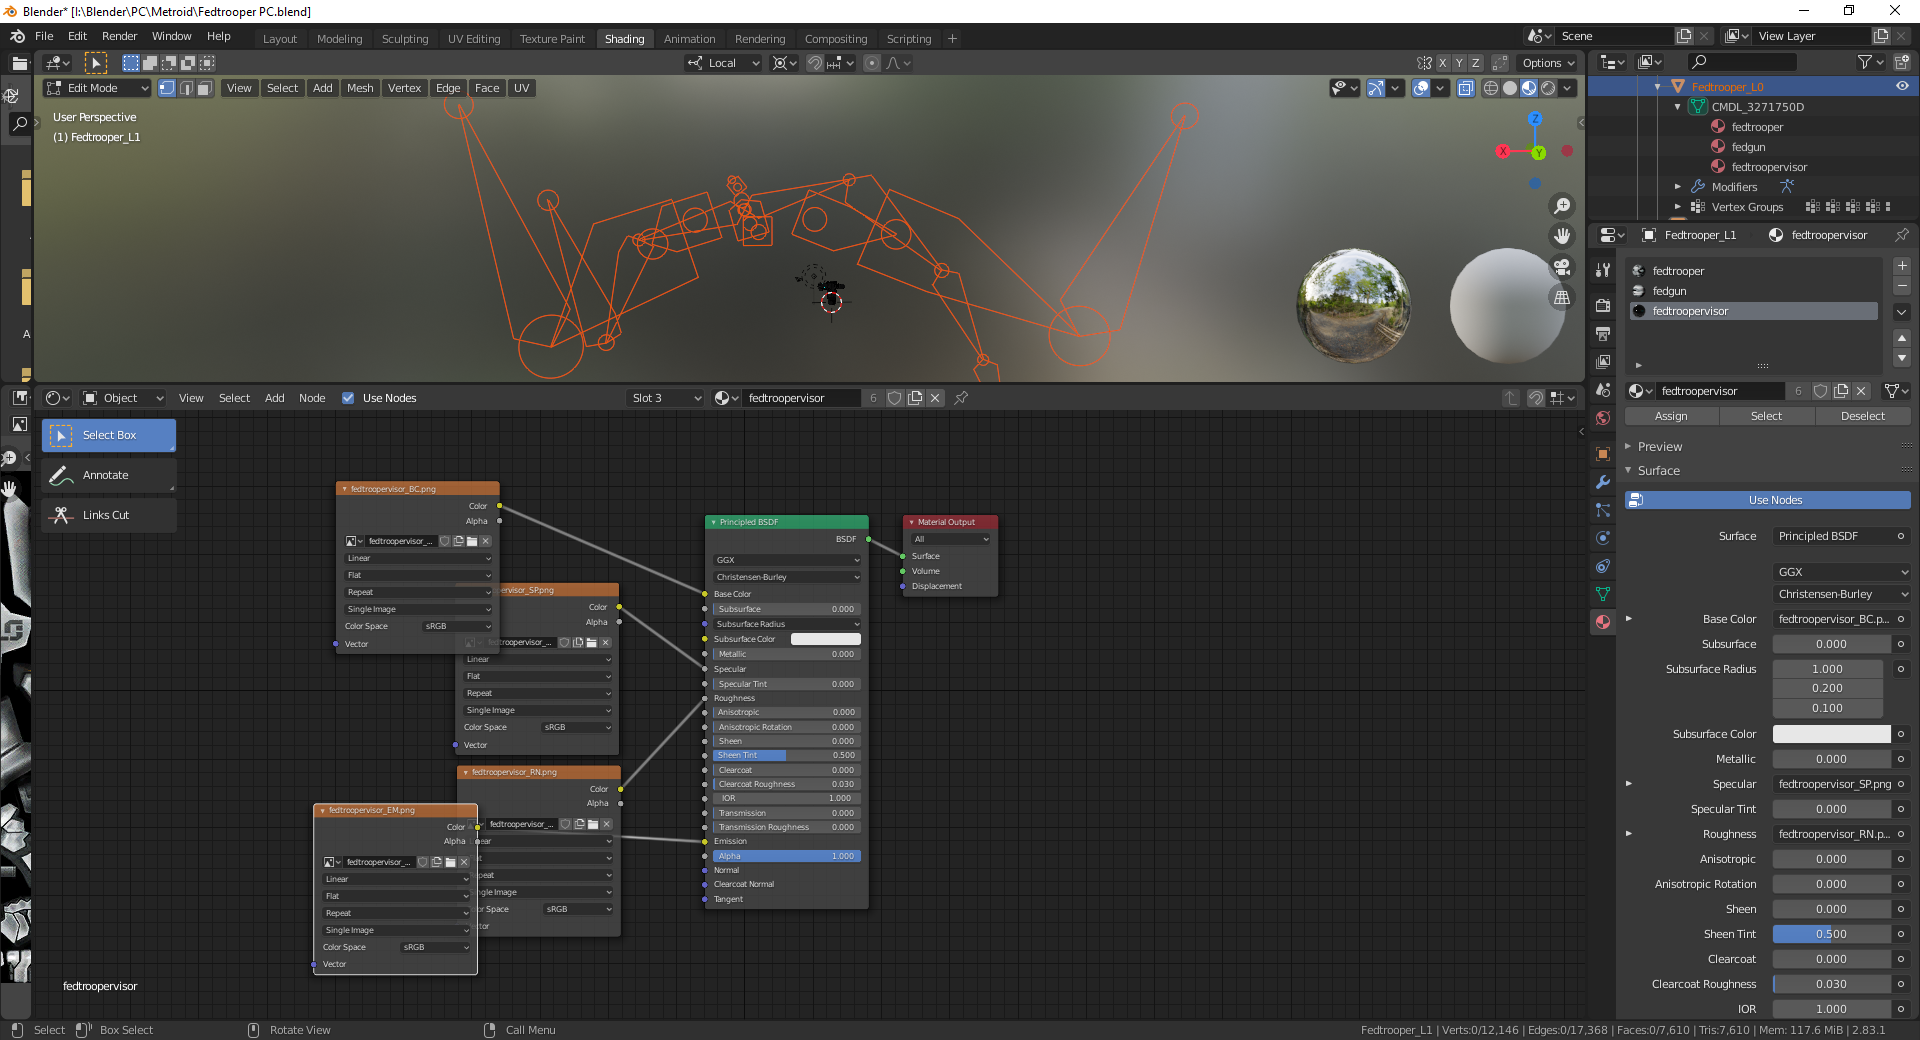Screen dimensions: 1920x1040
Task: Add a new material slot with plus
Action: (x=1902, y=266)
